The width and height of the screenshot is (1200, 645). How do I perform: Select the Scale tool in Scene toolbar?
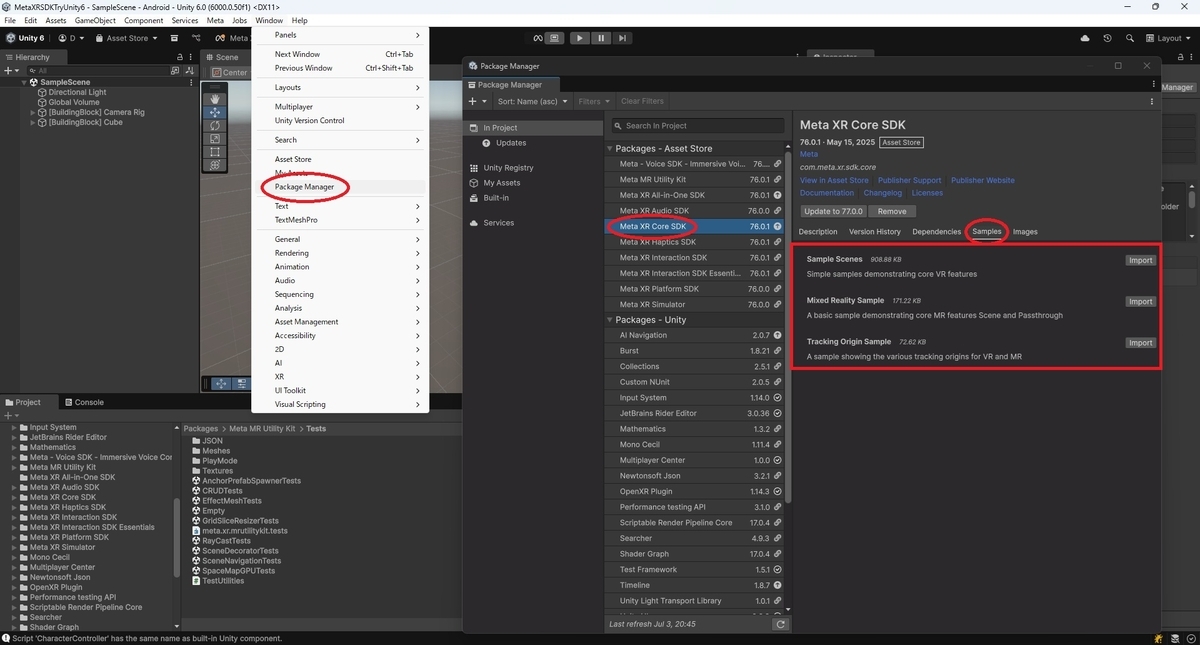coord(215,139)
